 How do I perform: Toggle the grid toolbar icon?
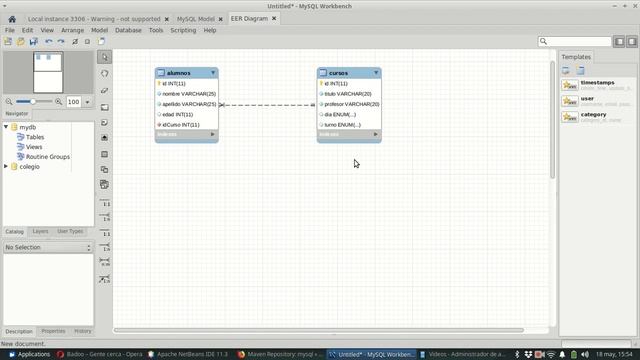tap(75, 41)
